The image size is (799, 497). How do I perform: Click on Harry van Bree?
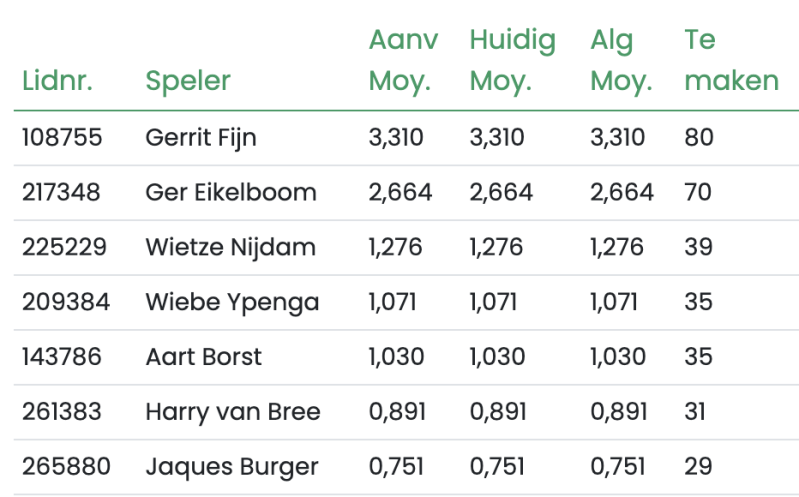point(233,412)
